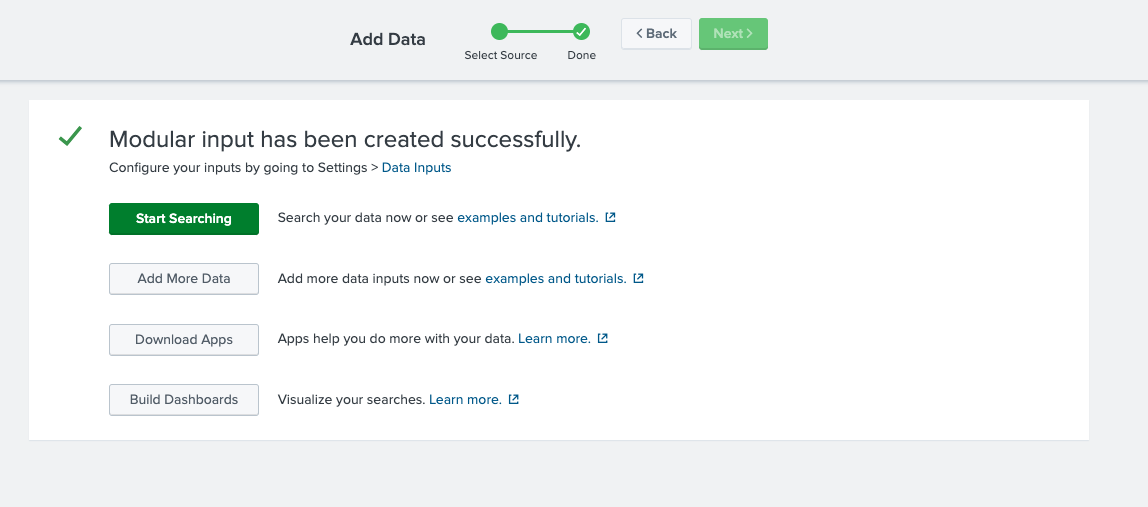Open examples and tutorials link for searching
The image size is (1148, 507).
527,218
